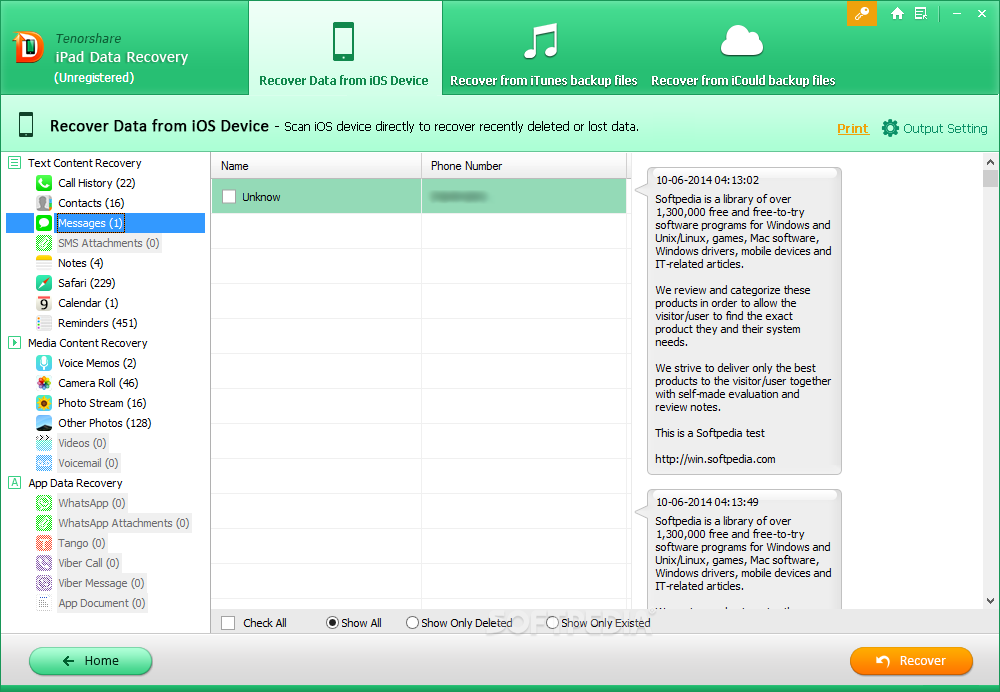Click the scrollbar up arrow
The image size is (1000, 692).
(x=990, y=161)
